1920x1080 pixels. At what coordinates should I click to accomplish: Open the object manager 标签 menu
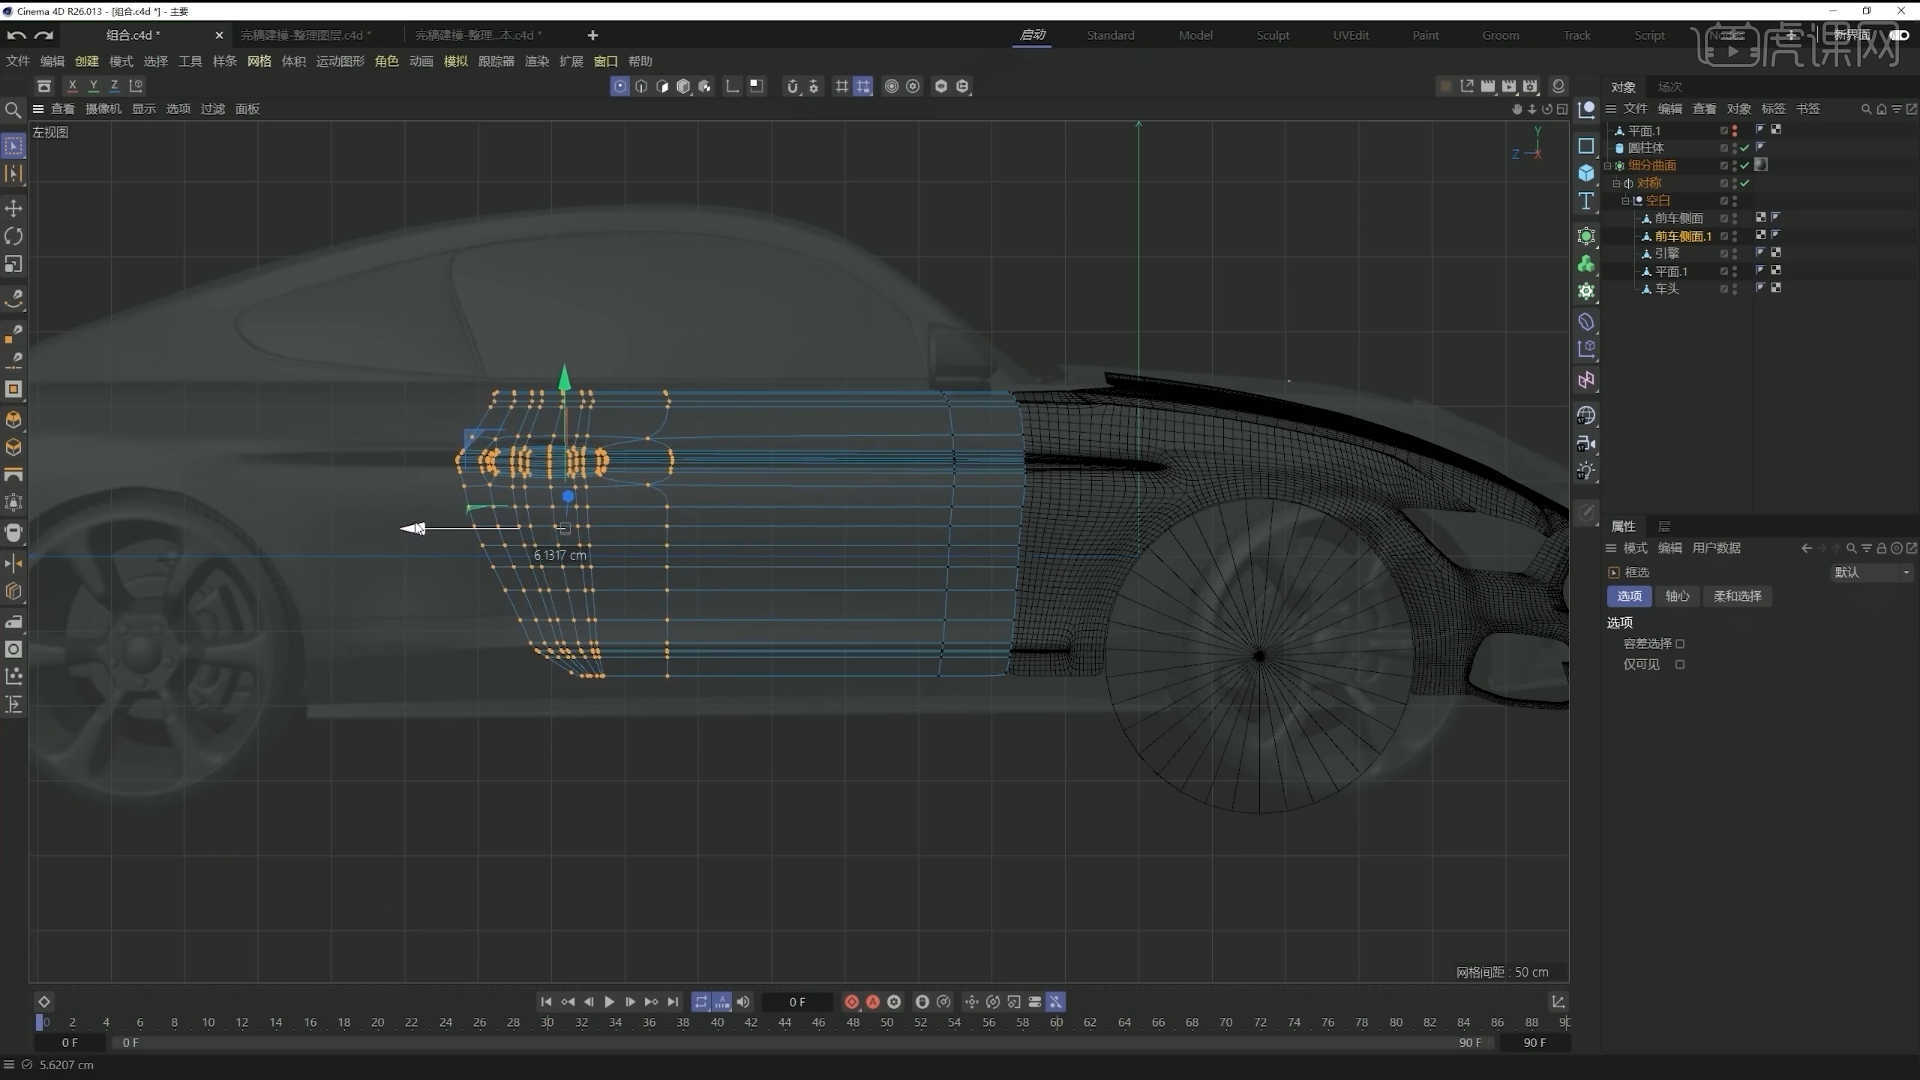click(1773, 109)
